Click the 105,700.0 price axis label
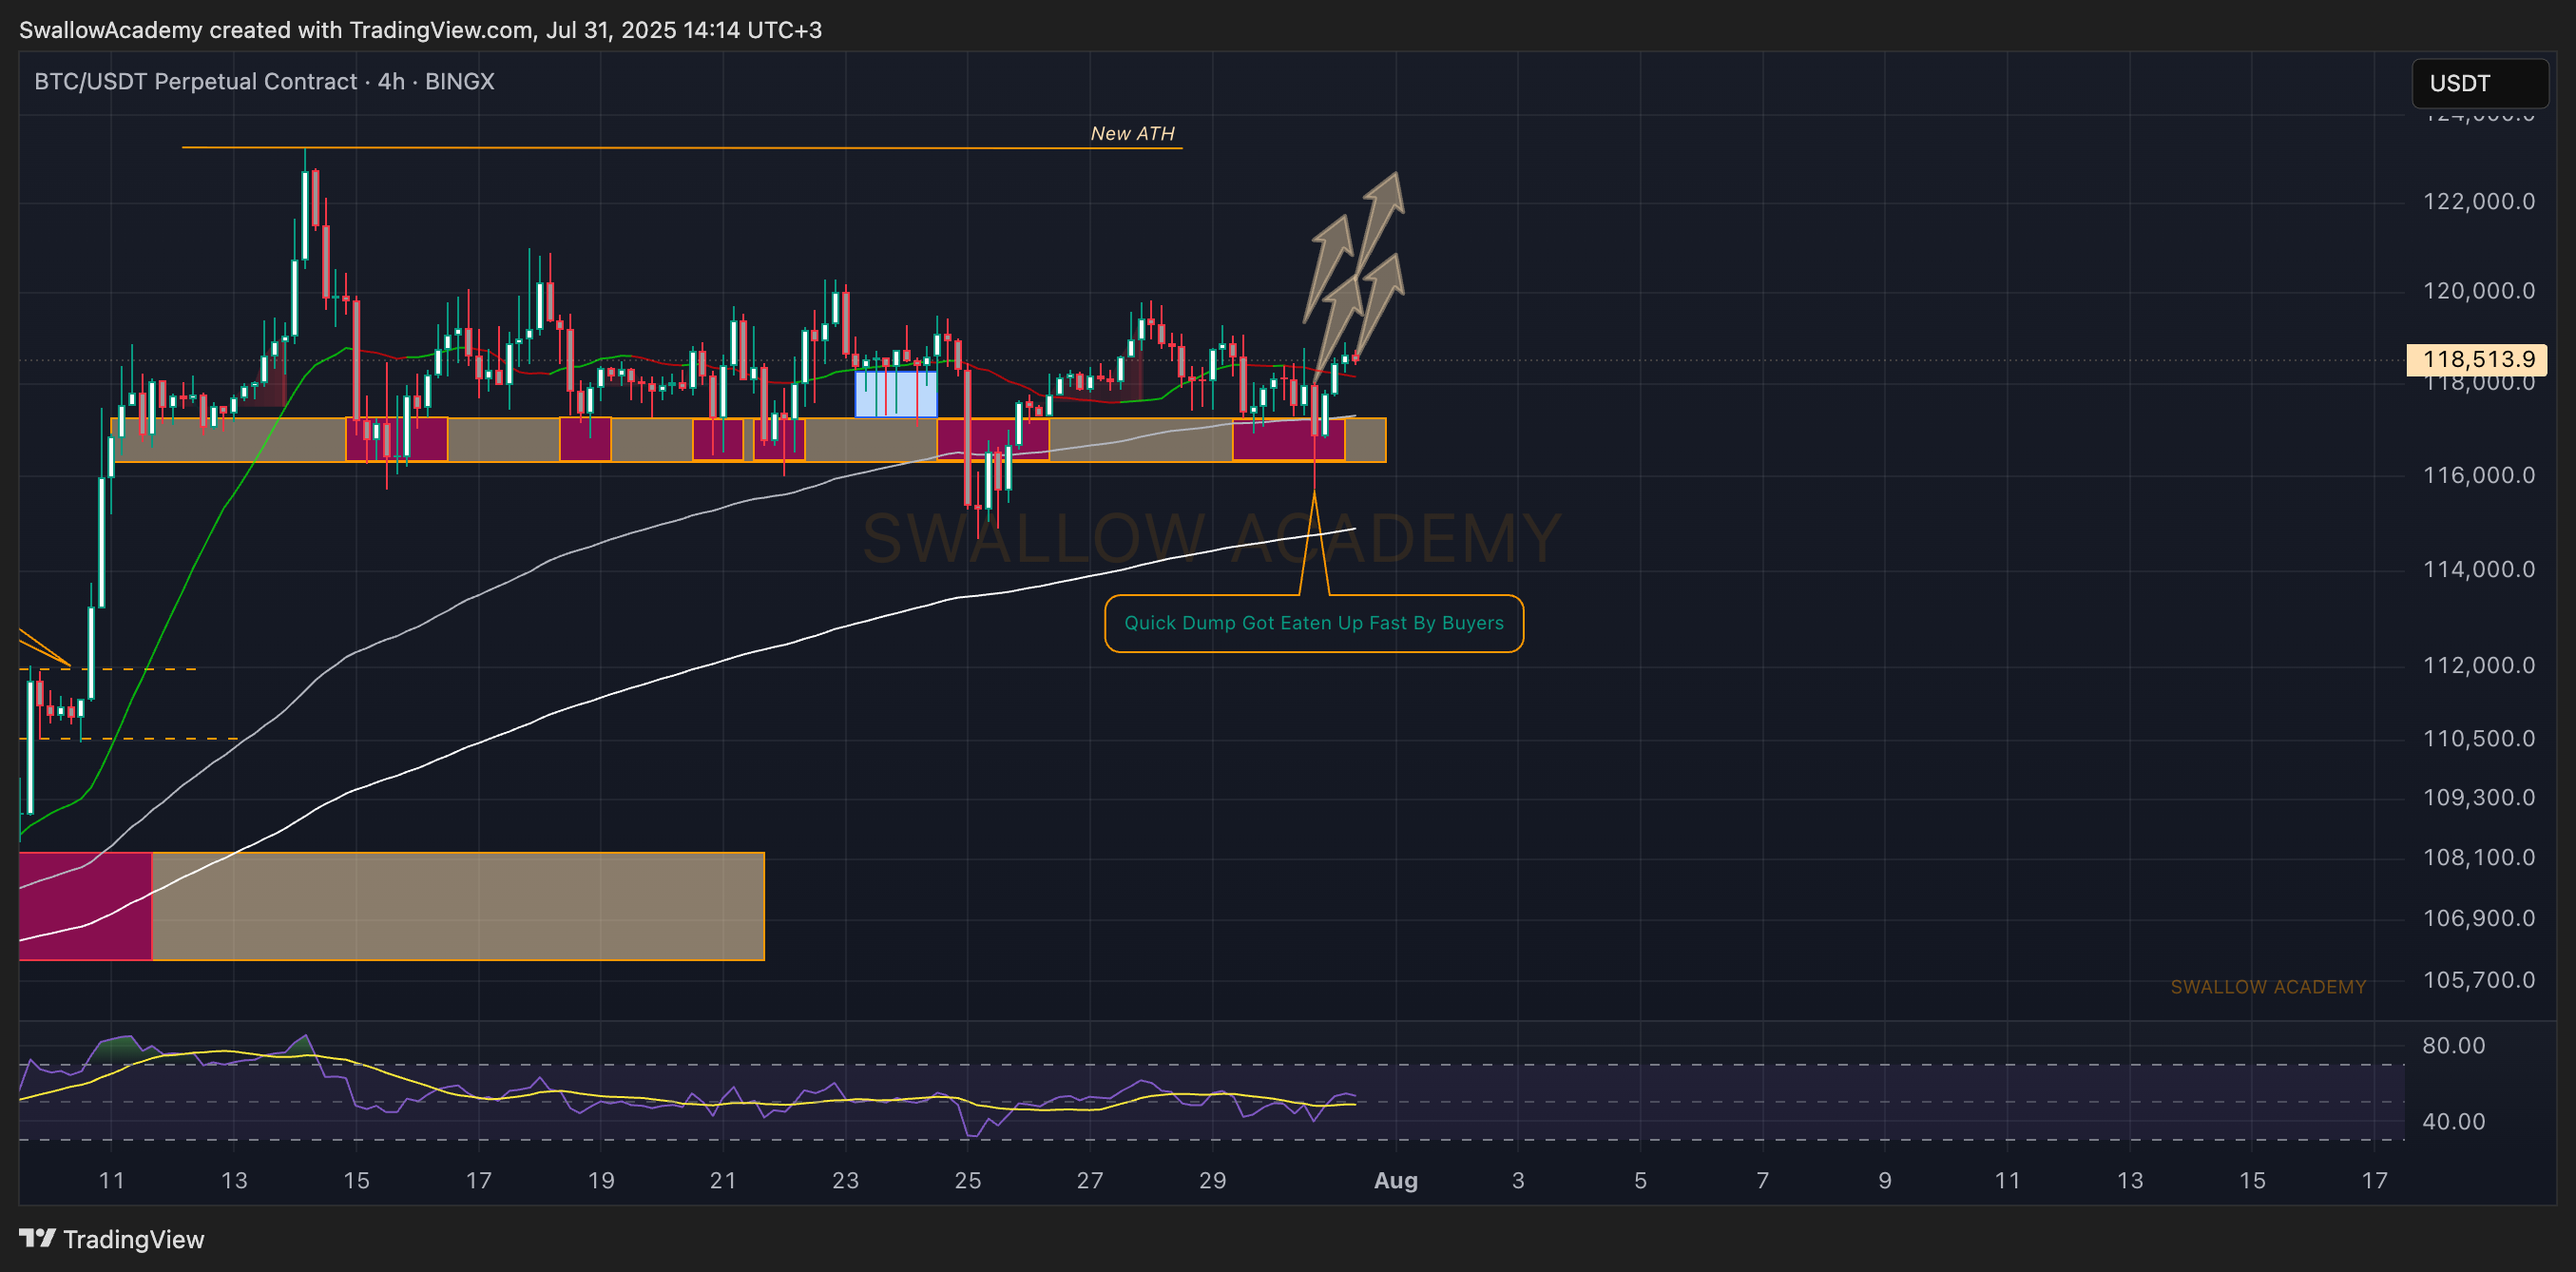The height and width of the screenshot is (1272, 2576). [2478, 980]
